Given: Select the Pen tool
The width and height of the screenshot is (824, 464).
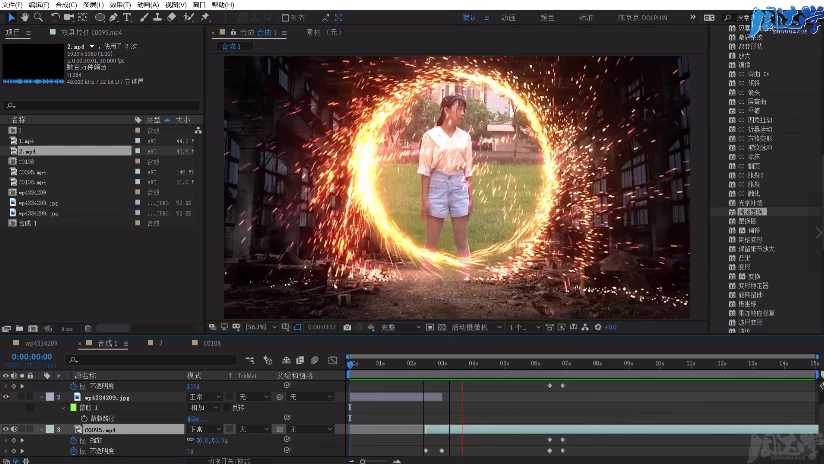Looking at the screenshot, I should [x=113, y=17].
